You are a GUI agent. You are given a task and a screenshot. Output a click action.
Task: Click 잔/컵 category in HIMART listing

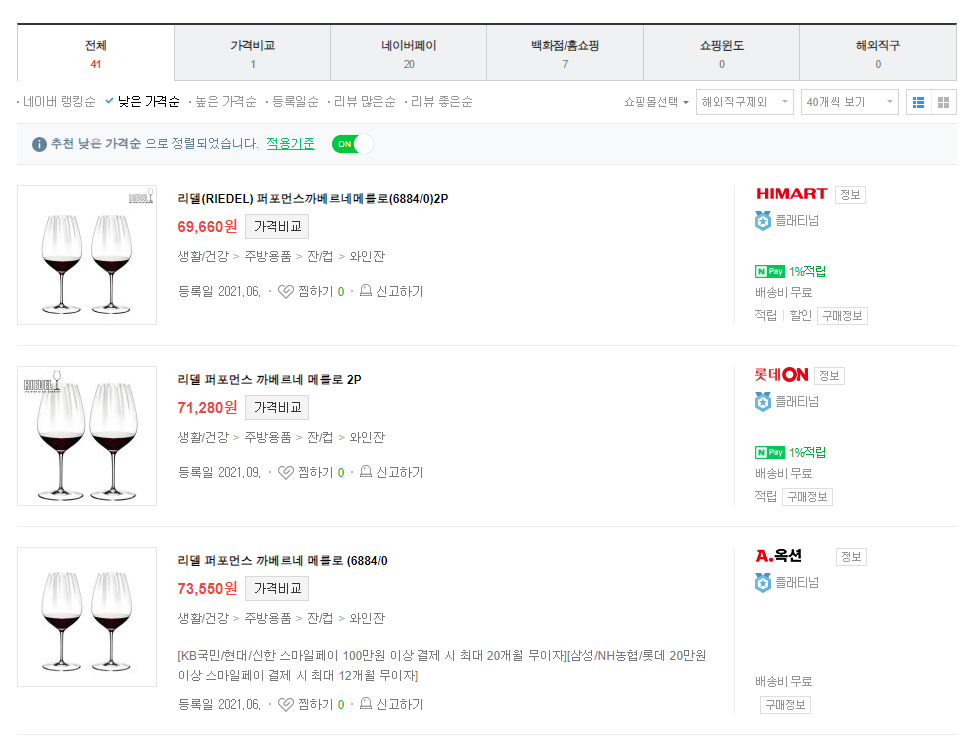tap(320, 256)
